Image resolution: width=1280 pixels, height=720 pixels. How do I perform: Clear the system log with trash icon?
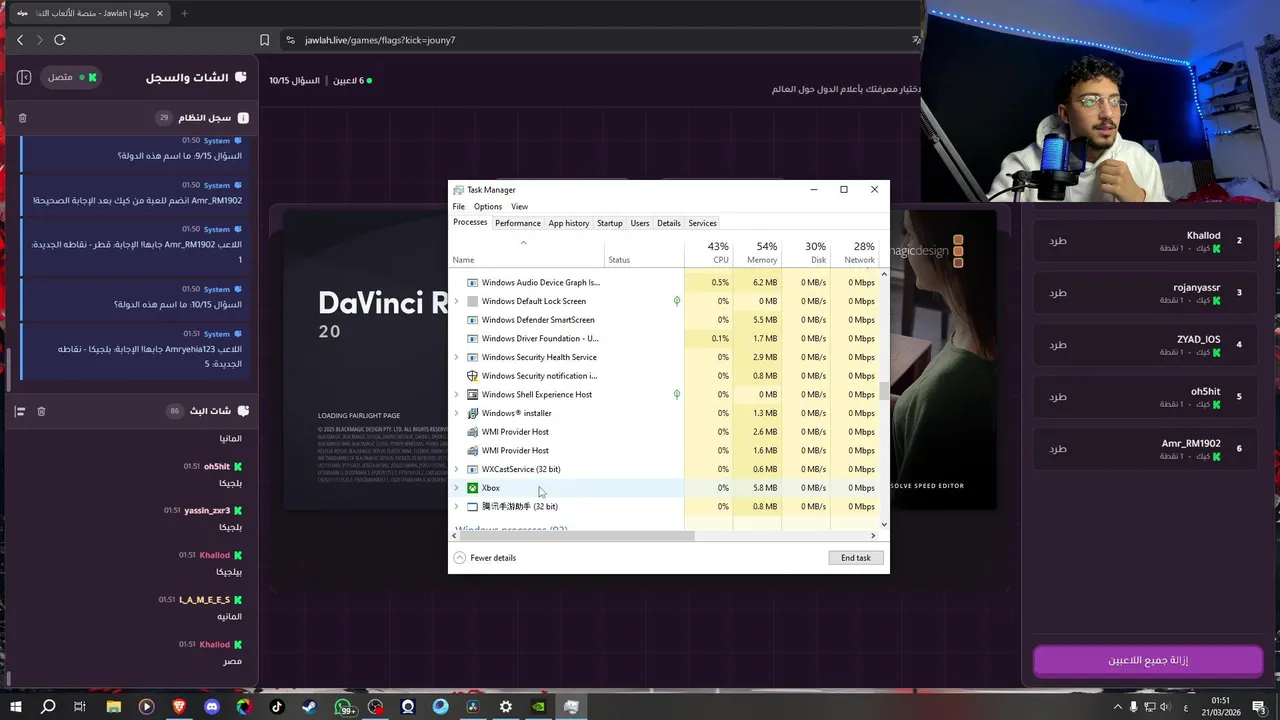pos(23,118)
